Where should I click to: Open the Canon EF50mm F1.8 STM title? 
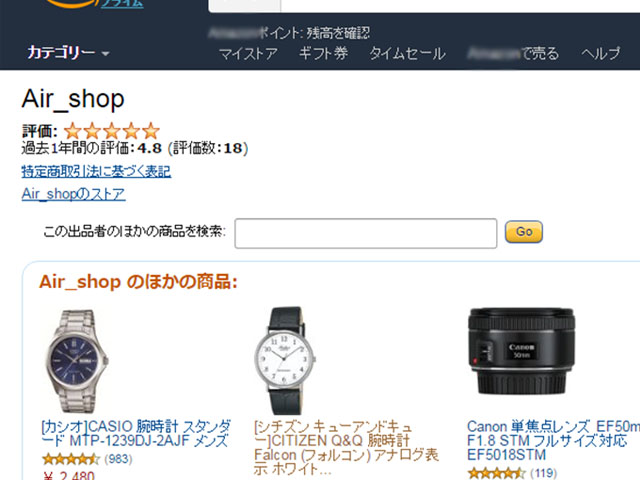pyautogui.click(x=553, y=441)
